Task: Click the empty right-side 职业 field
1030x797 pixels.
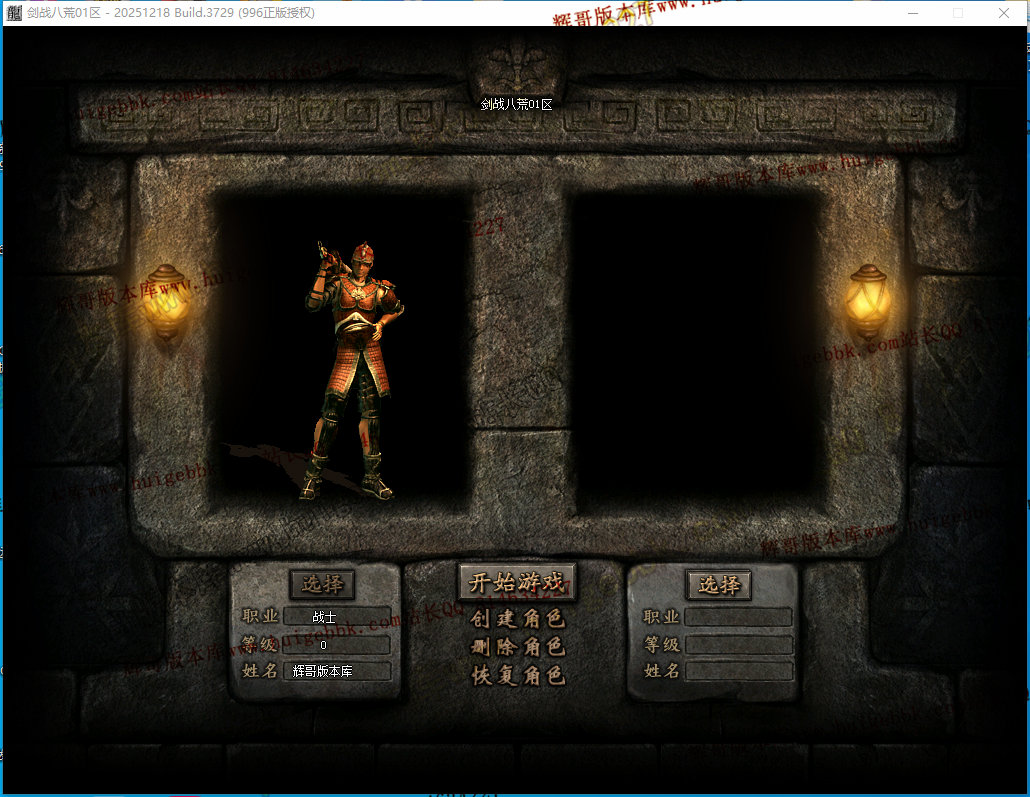Action: click(x=738, y=617)
